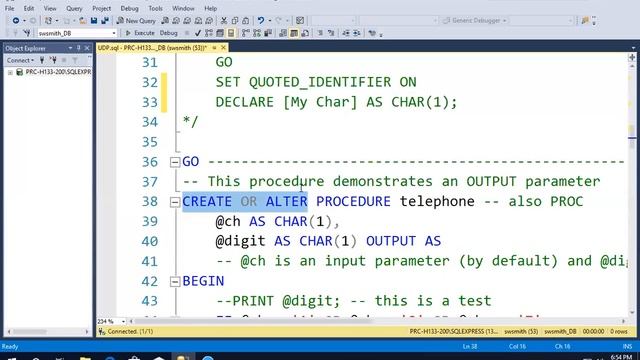Click the Save All icon
This screenshot has width=640, height=360.
[105, 20]
